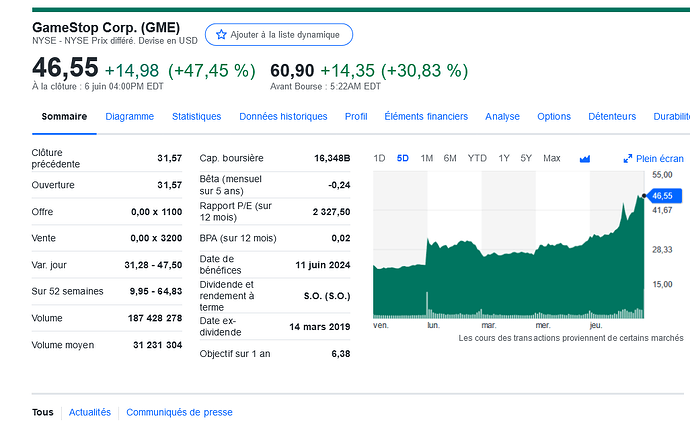Image resolution: width=690 pixels, height=437 pixels.
Task: Click Sur 52 semaines range 9,95 - 64,83
Action: 156,291
